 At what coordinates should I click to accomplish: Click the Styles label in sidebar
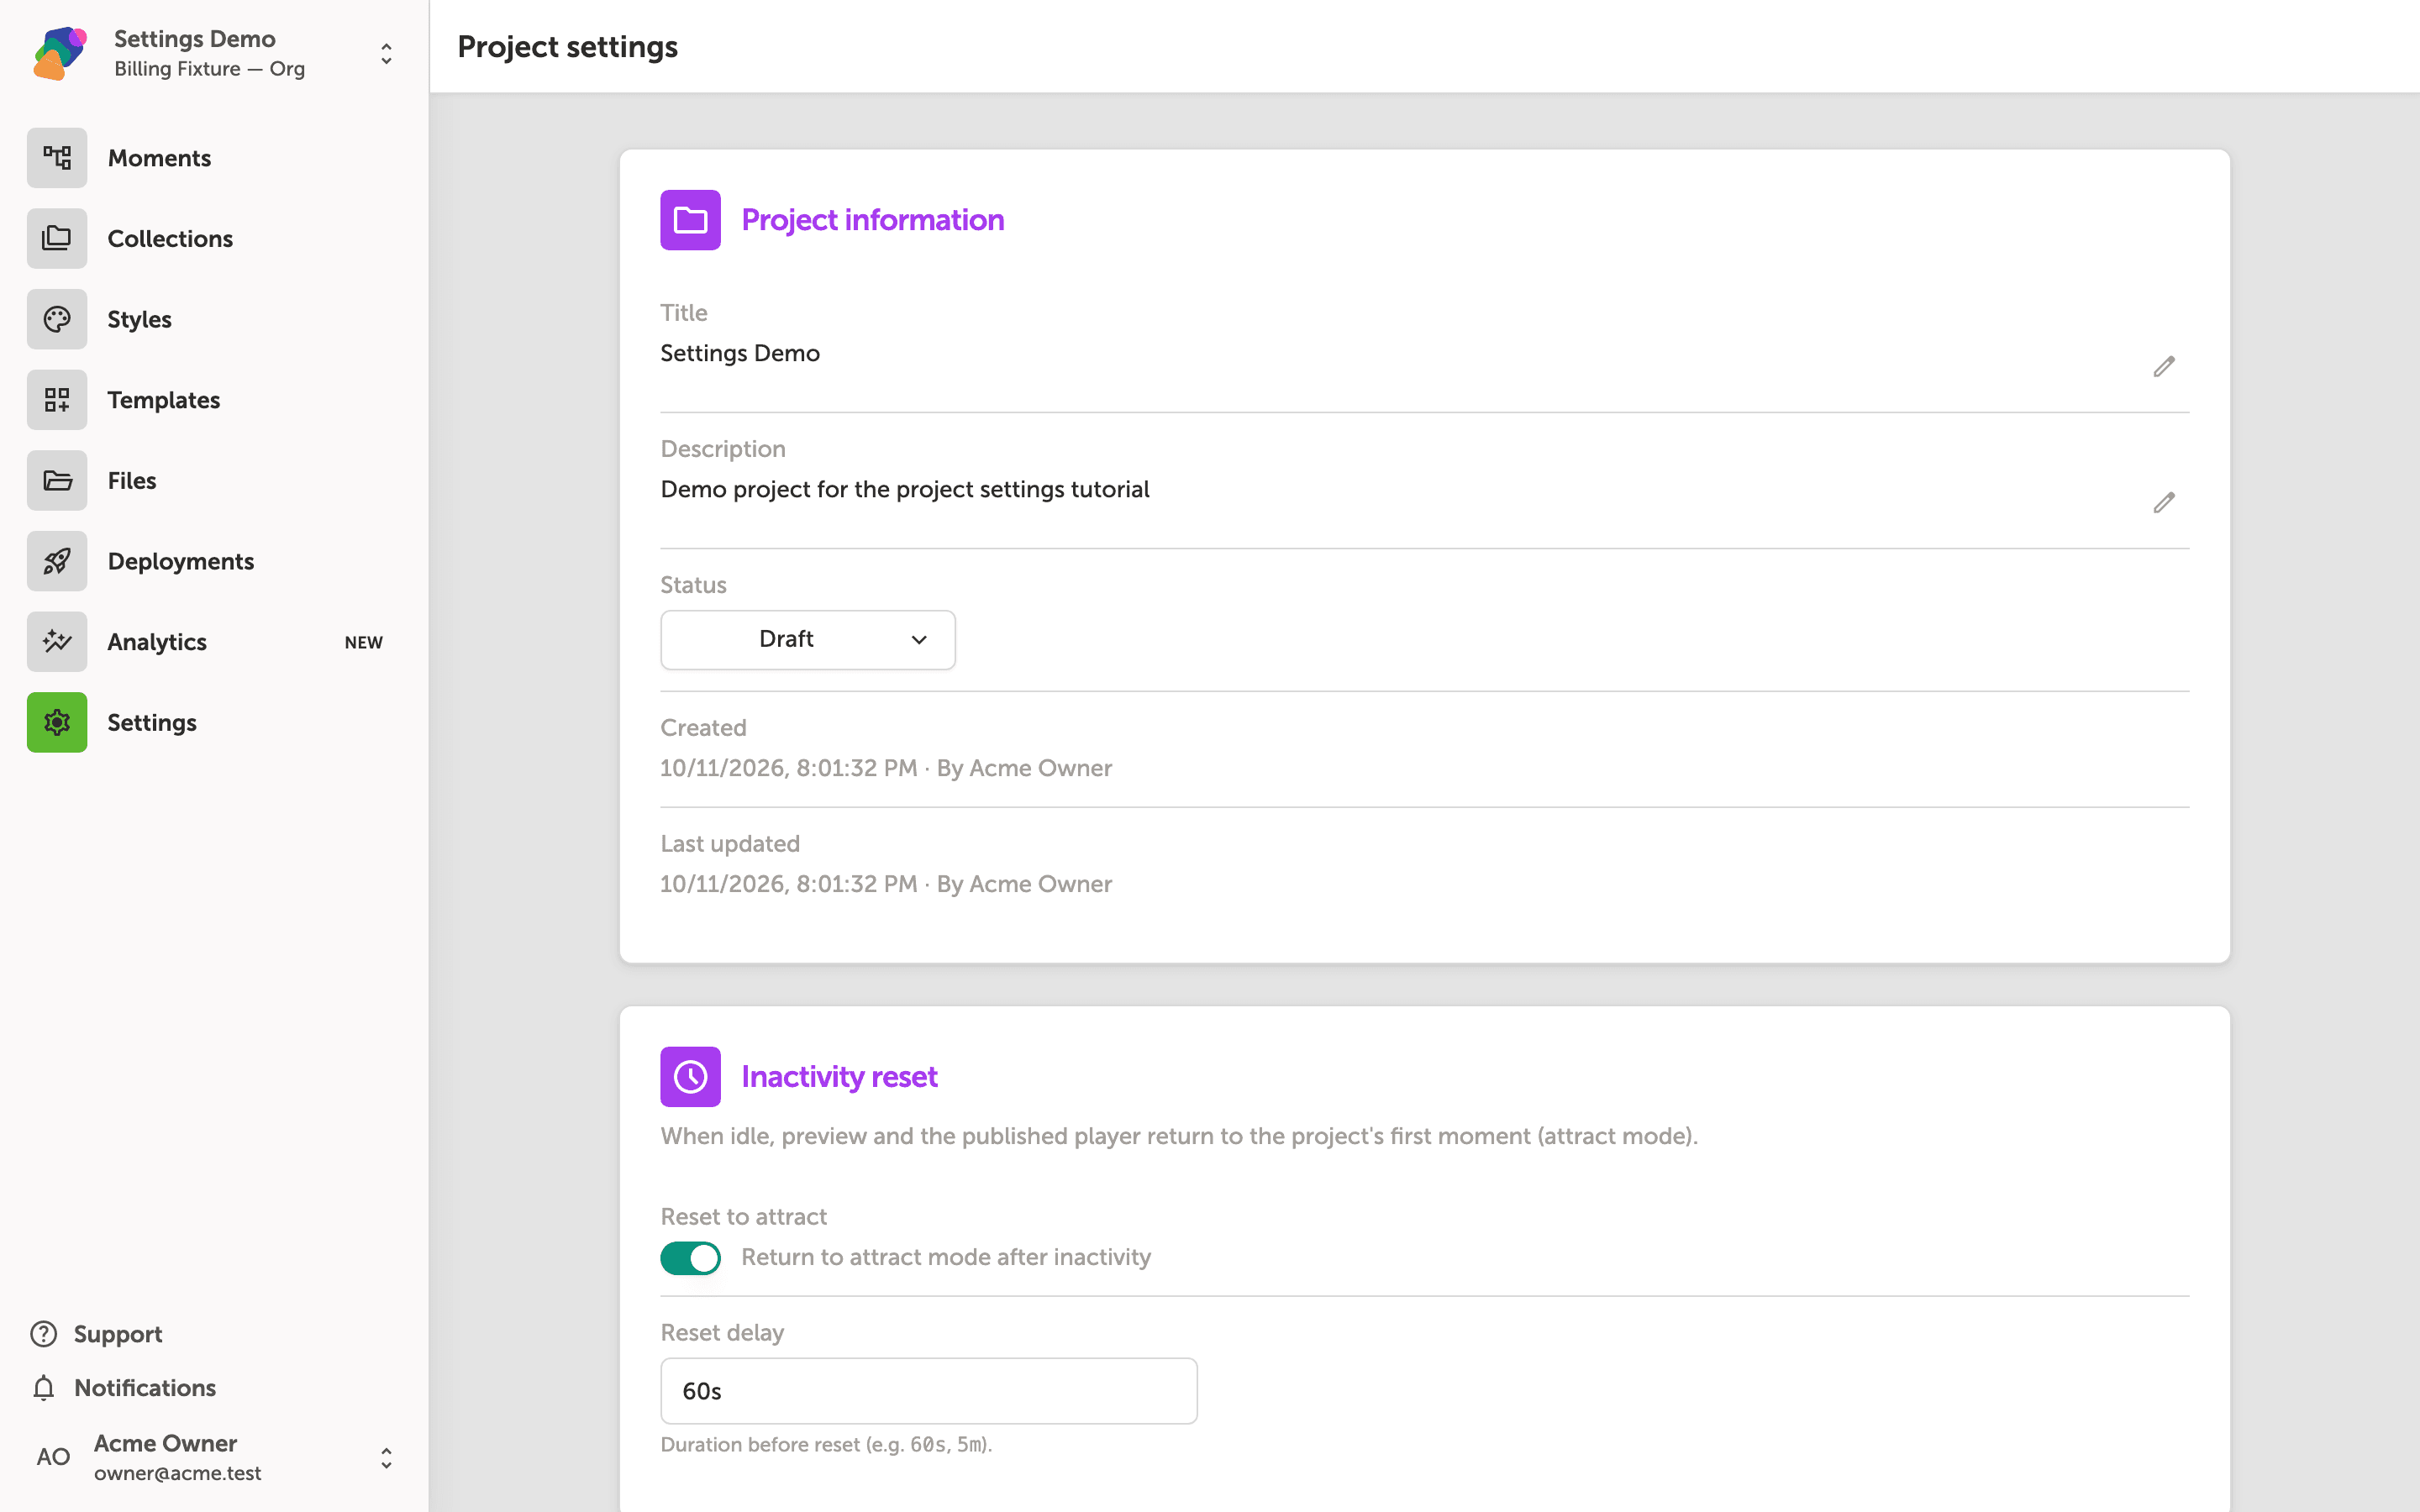click(x=139, y=320)
